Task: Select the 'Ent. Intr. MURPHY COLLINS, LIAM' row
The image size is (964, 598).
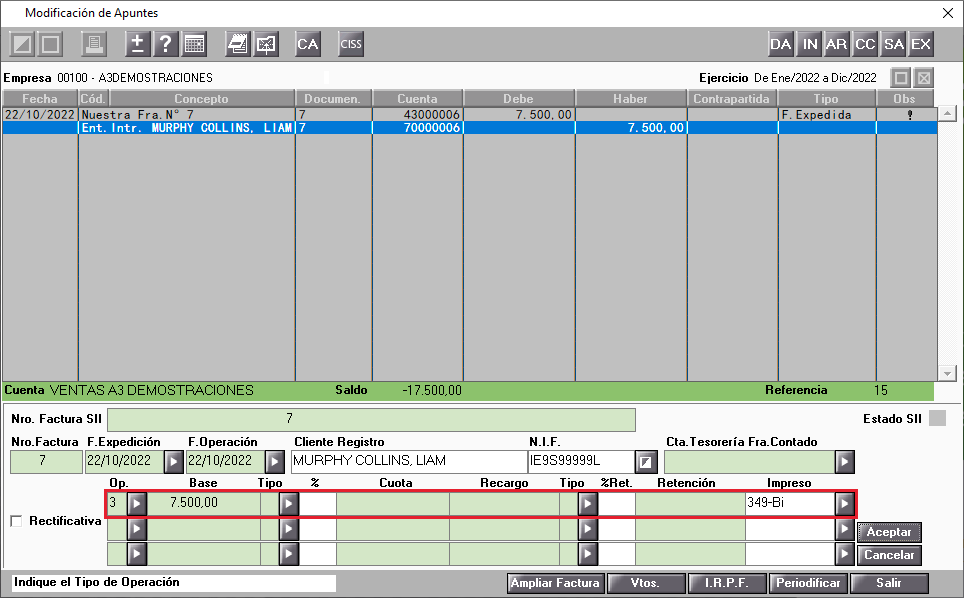Action: click(x=470, y=128)
